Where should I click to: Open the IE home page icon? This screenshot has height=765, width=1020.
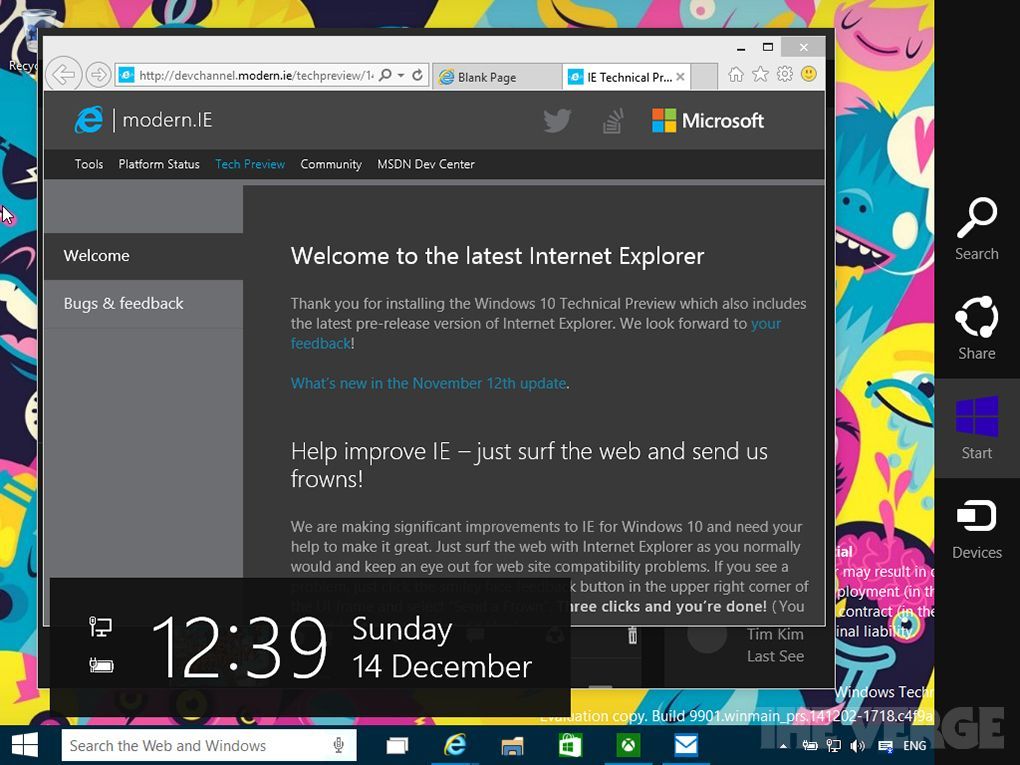point(736,75)
